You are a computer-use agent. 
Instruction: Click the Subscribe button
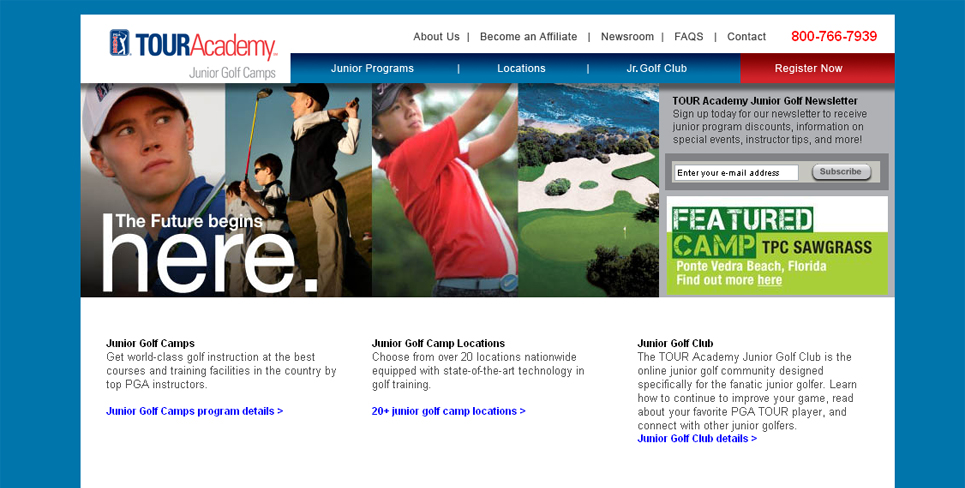pyautogui.click(x=841, y=172)
